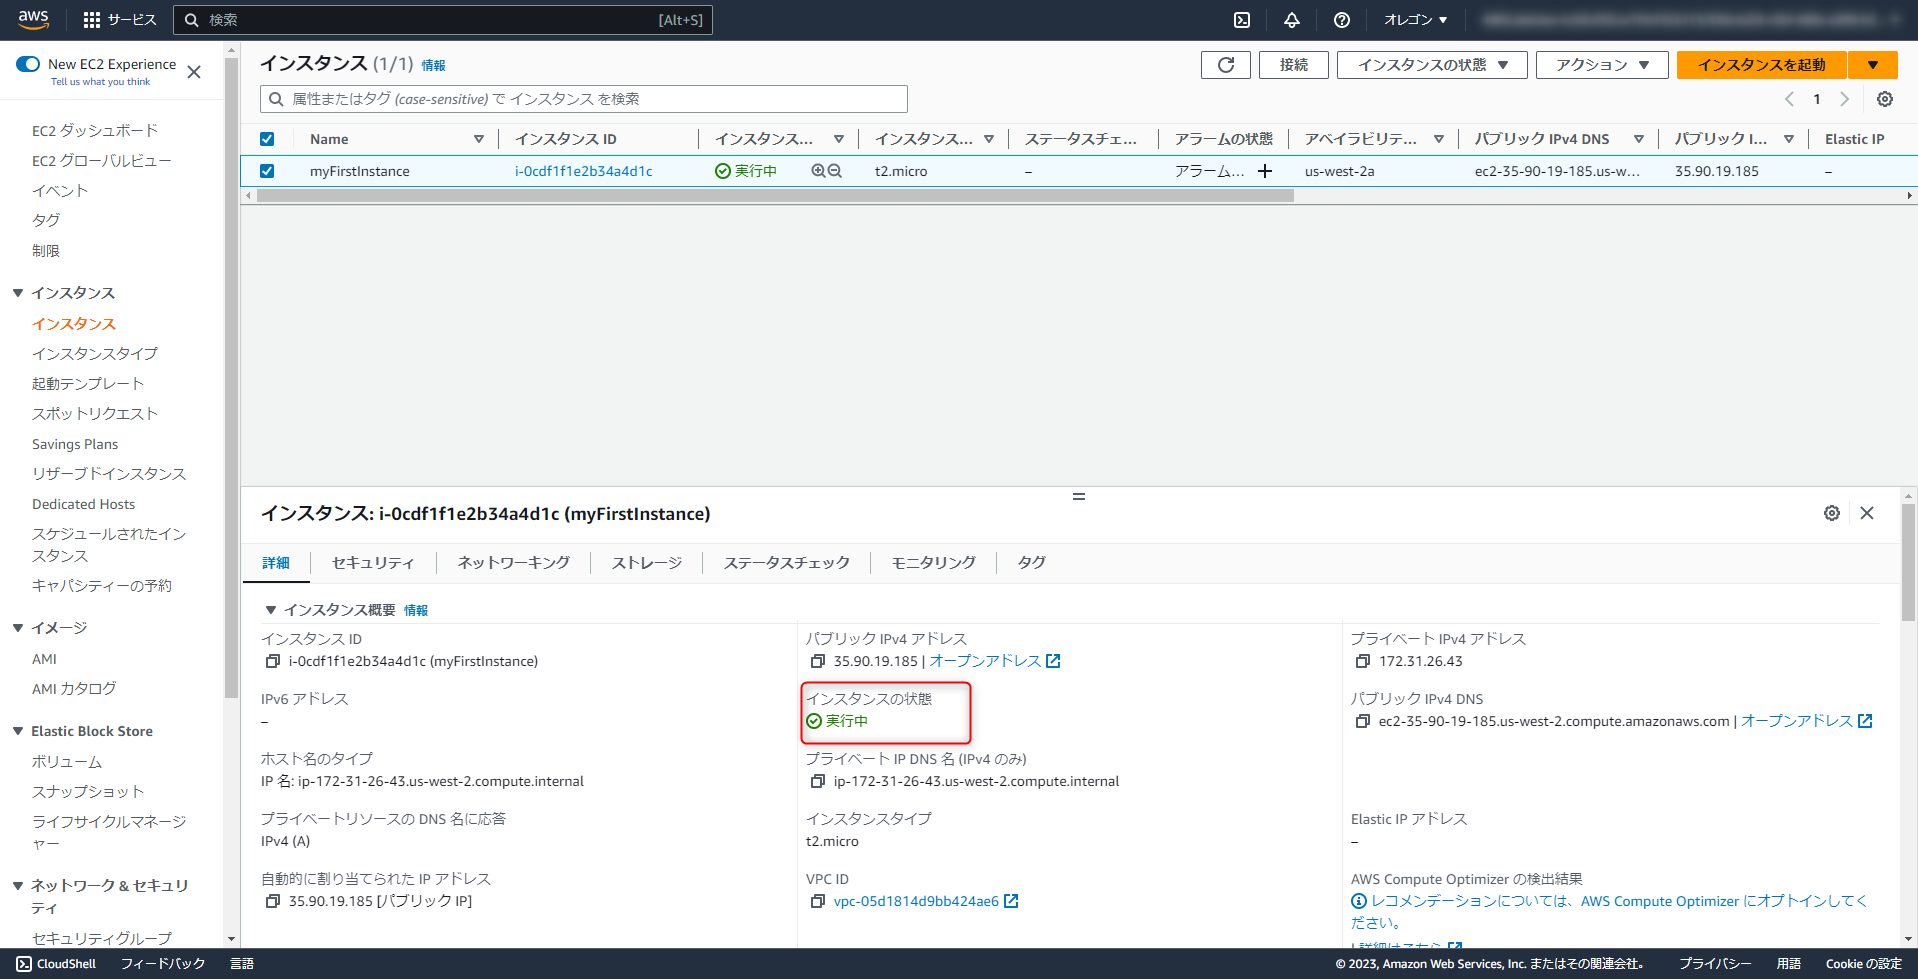
Task: Open the notifications bell icon
Action: tap(1292, 19)
